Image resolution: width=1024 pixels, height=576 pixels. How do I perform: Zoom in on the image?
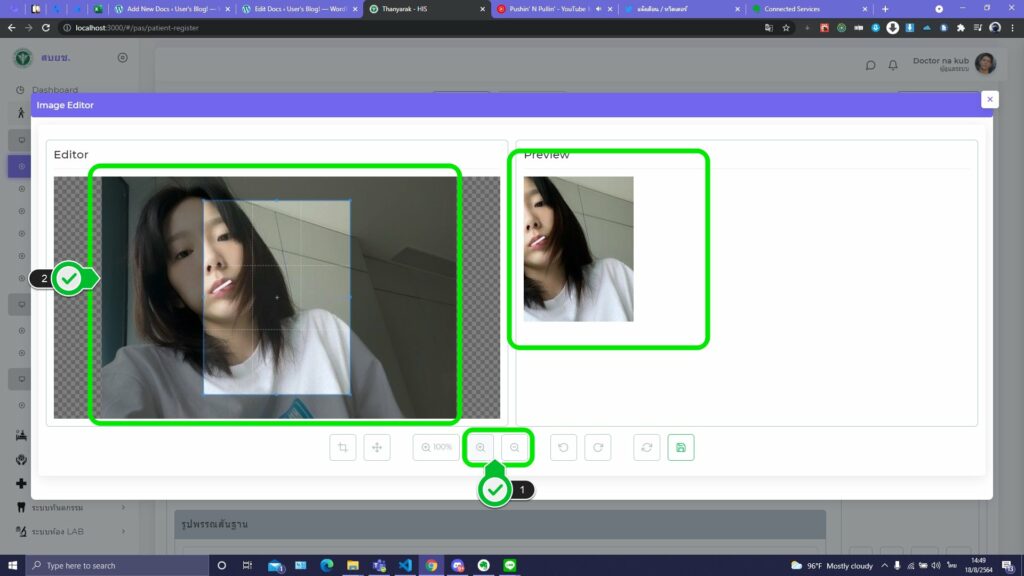point(481,447)
